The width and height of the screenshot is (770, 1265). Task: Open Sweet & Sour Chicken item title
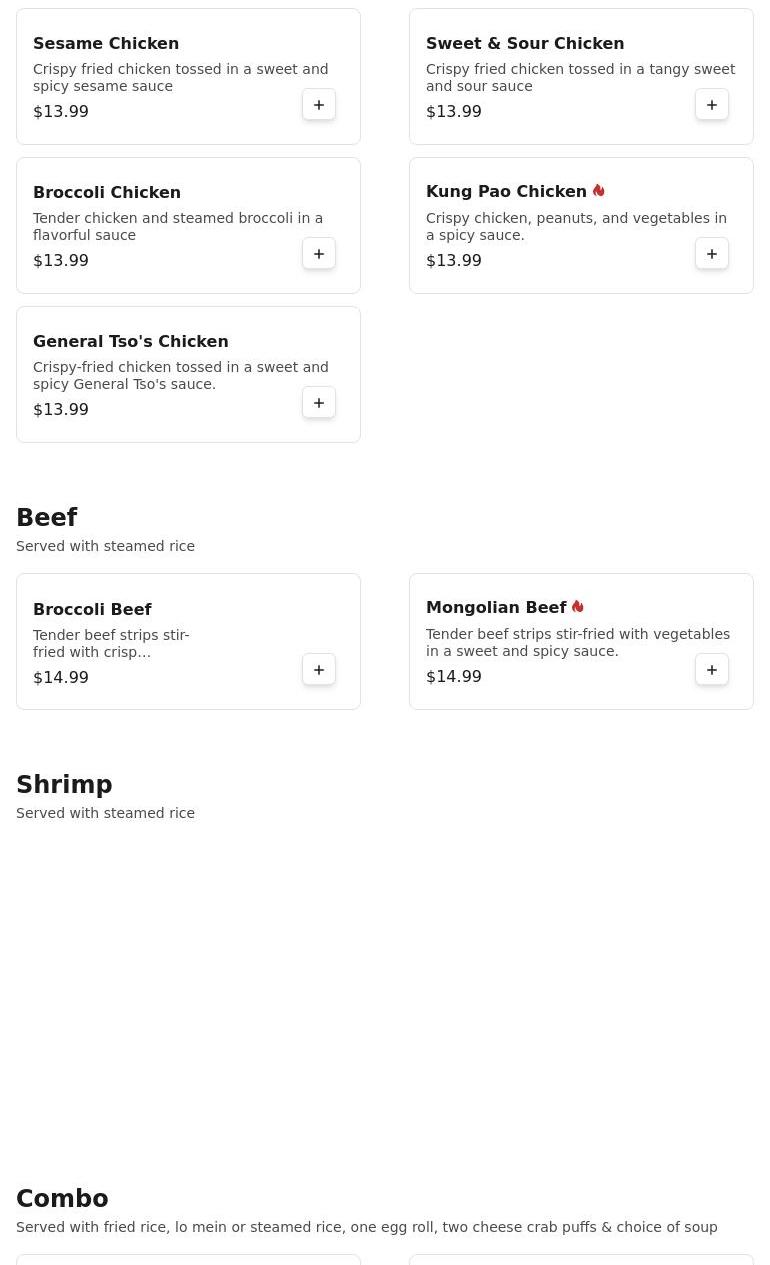click(525, 44)
